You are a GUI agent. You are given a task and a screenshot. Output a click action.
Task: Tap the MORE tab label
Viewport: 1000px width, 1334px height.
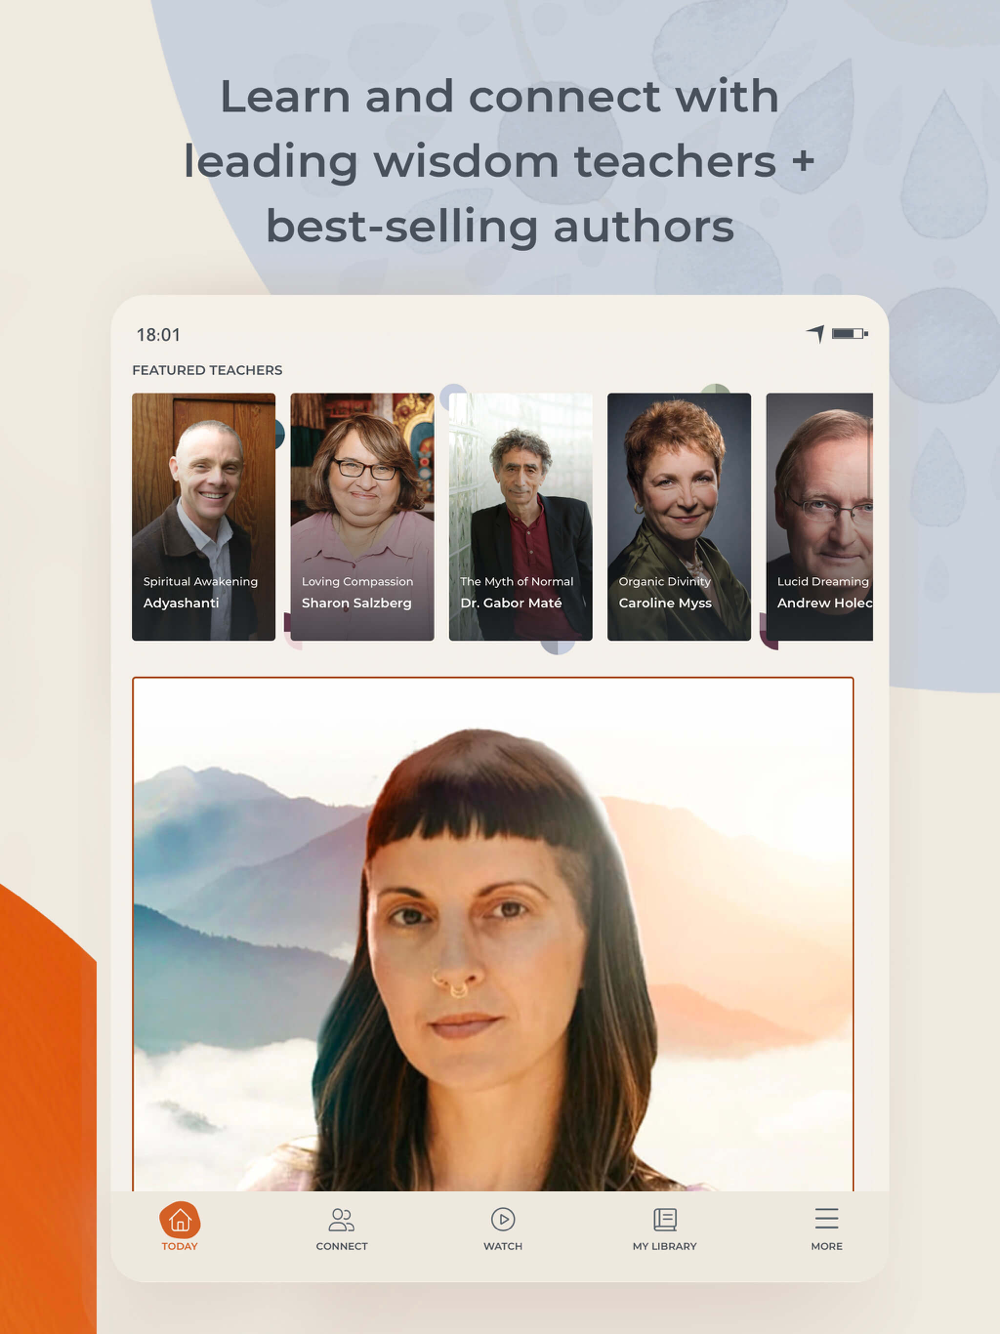coord(827,1246)
